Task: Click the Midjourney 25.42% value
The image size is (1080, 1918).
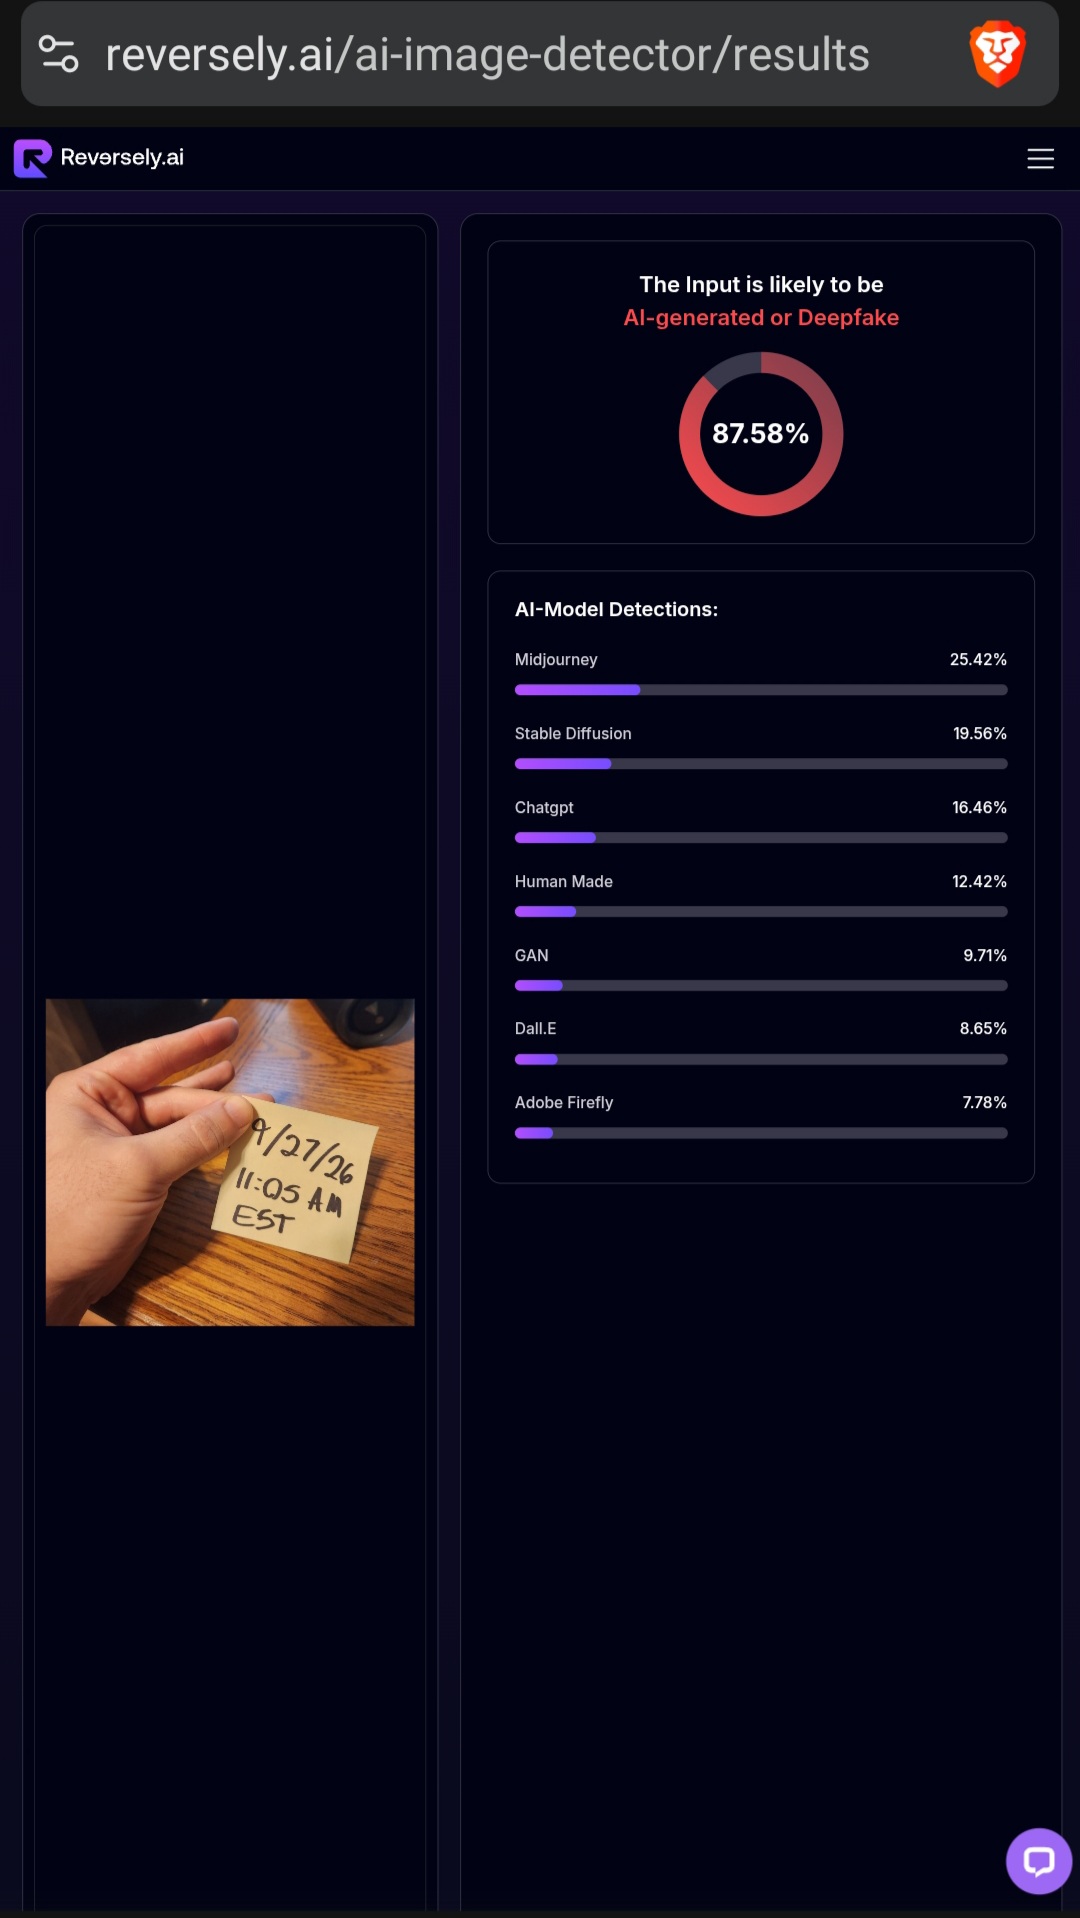Action: [x=978, y=659]
